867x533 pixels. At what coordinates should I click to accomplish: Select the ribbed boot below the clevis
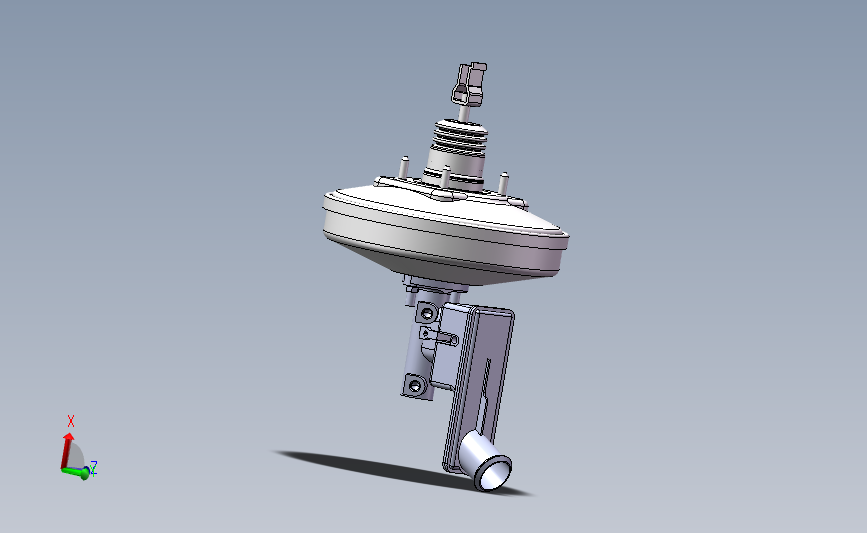coord(459,137)
